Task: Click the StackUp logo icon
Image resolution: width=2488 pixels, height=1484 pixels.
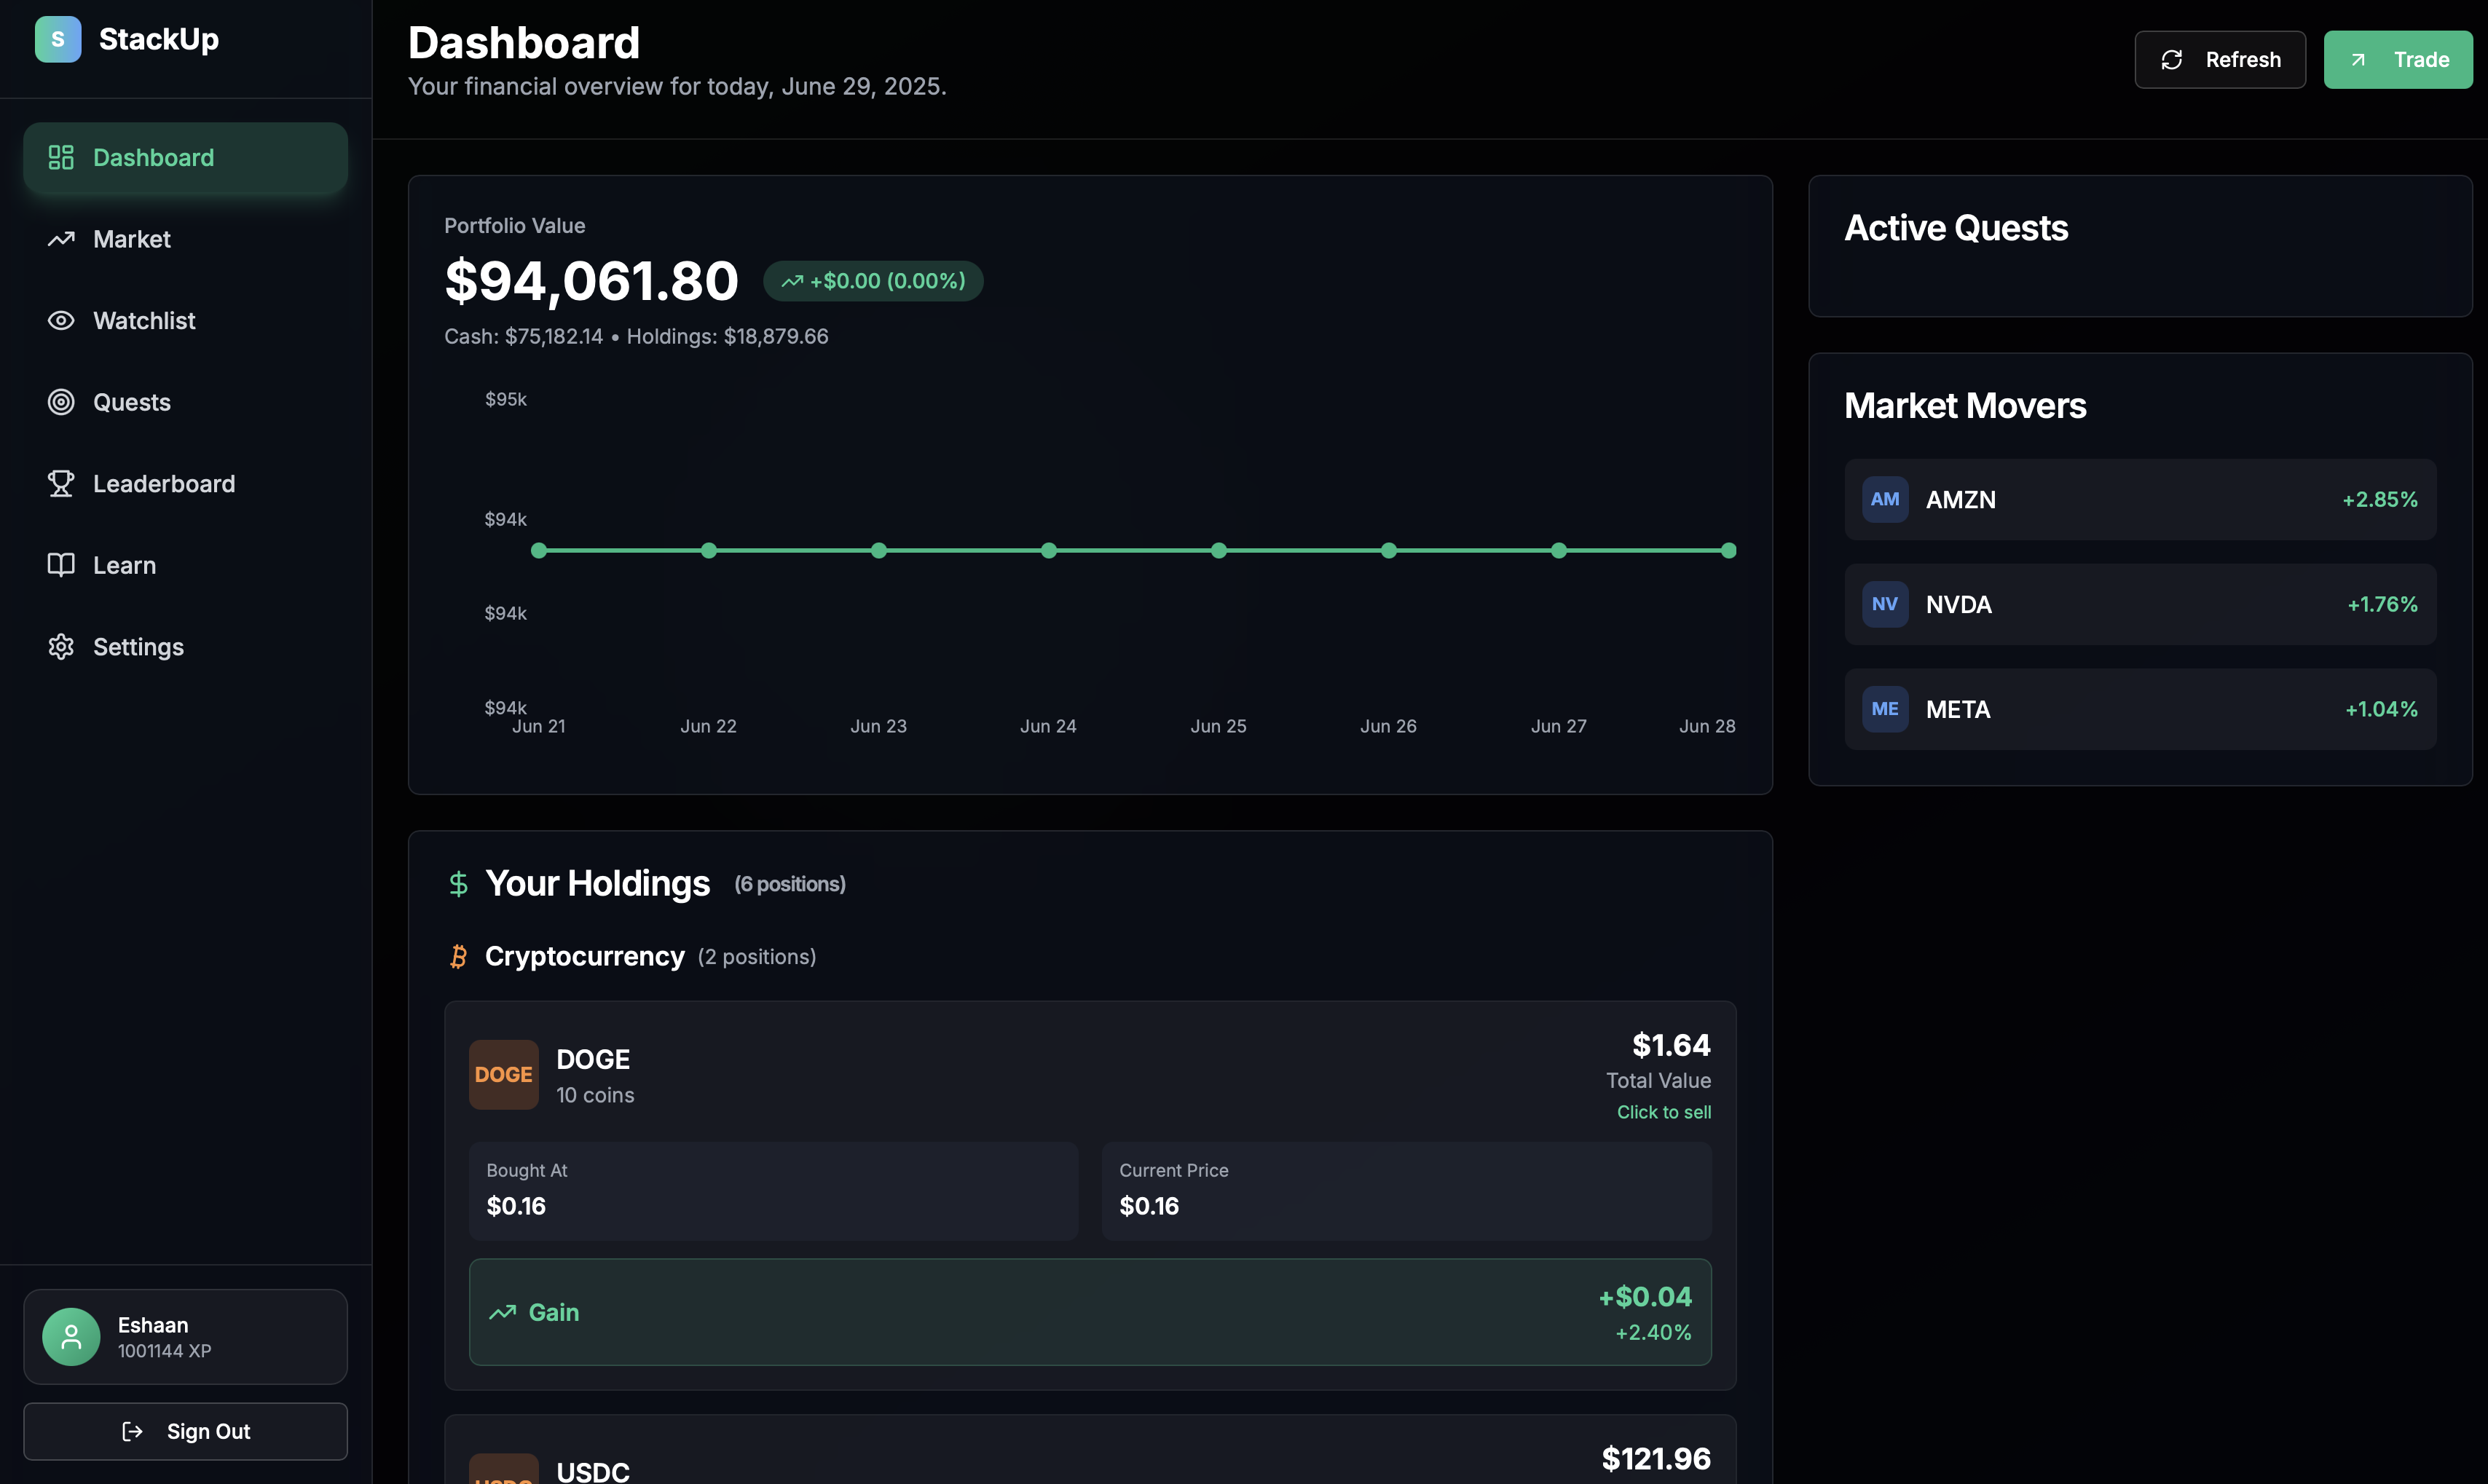Action: click(x=58, y=39)
